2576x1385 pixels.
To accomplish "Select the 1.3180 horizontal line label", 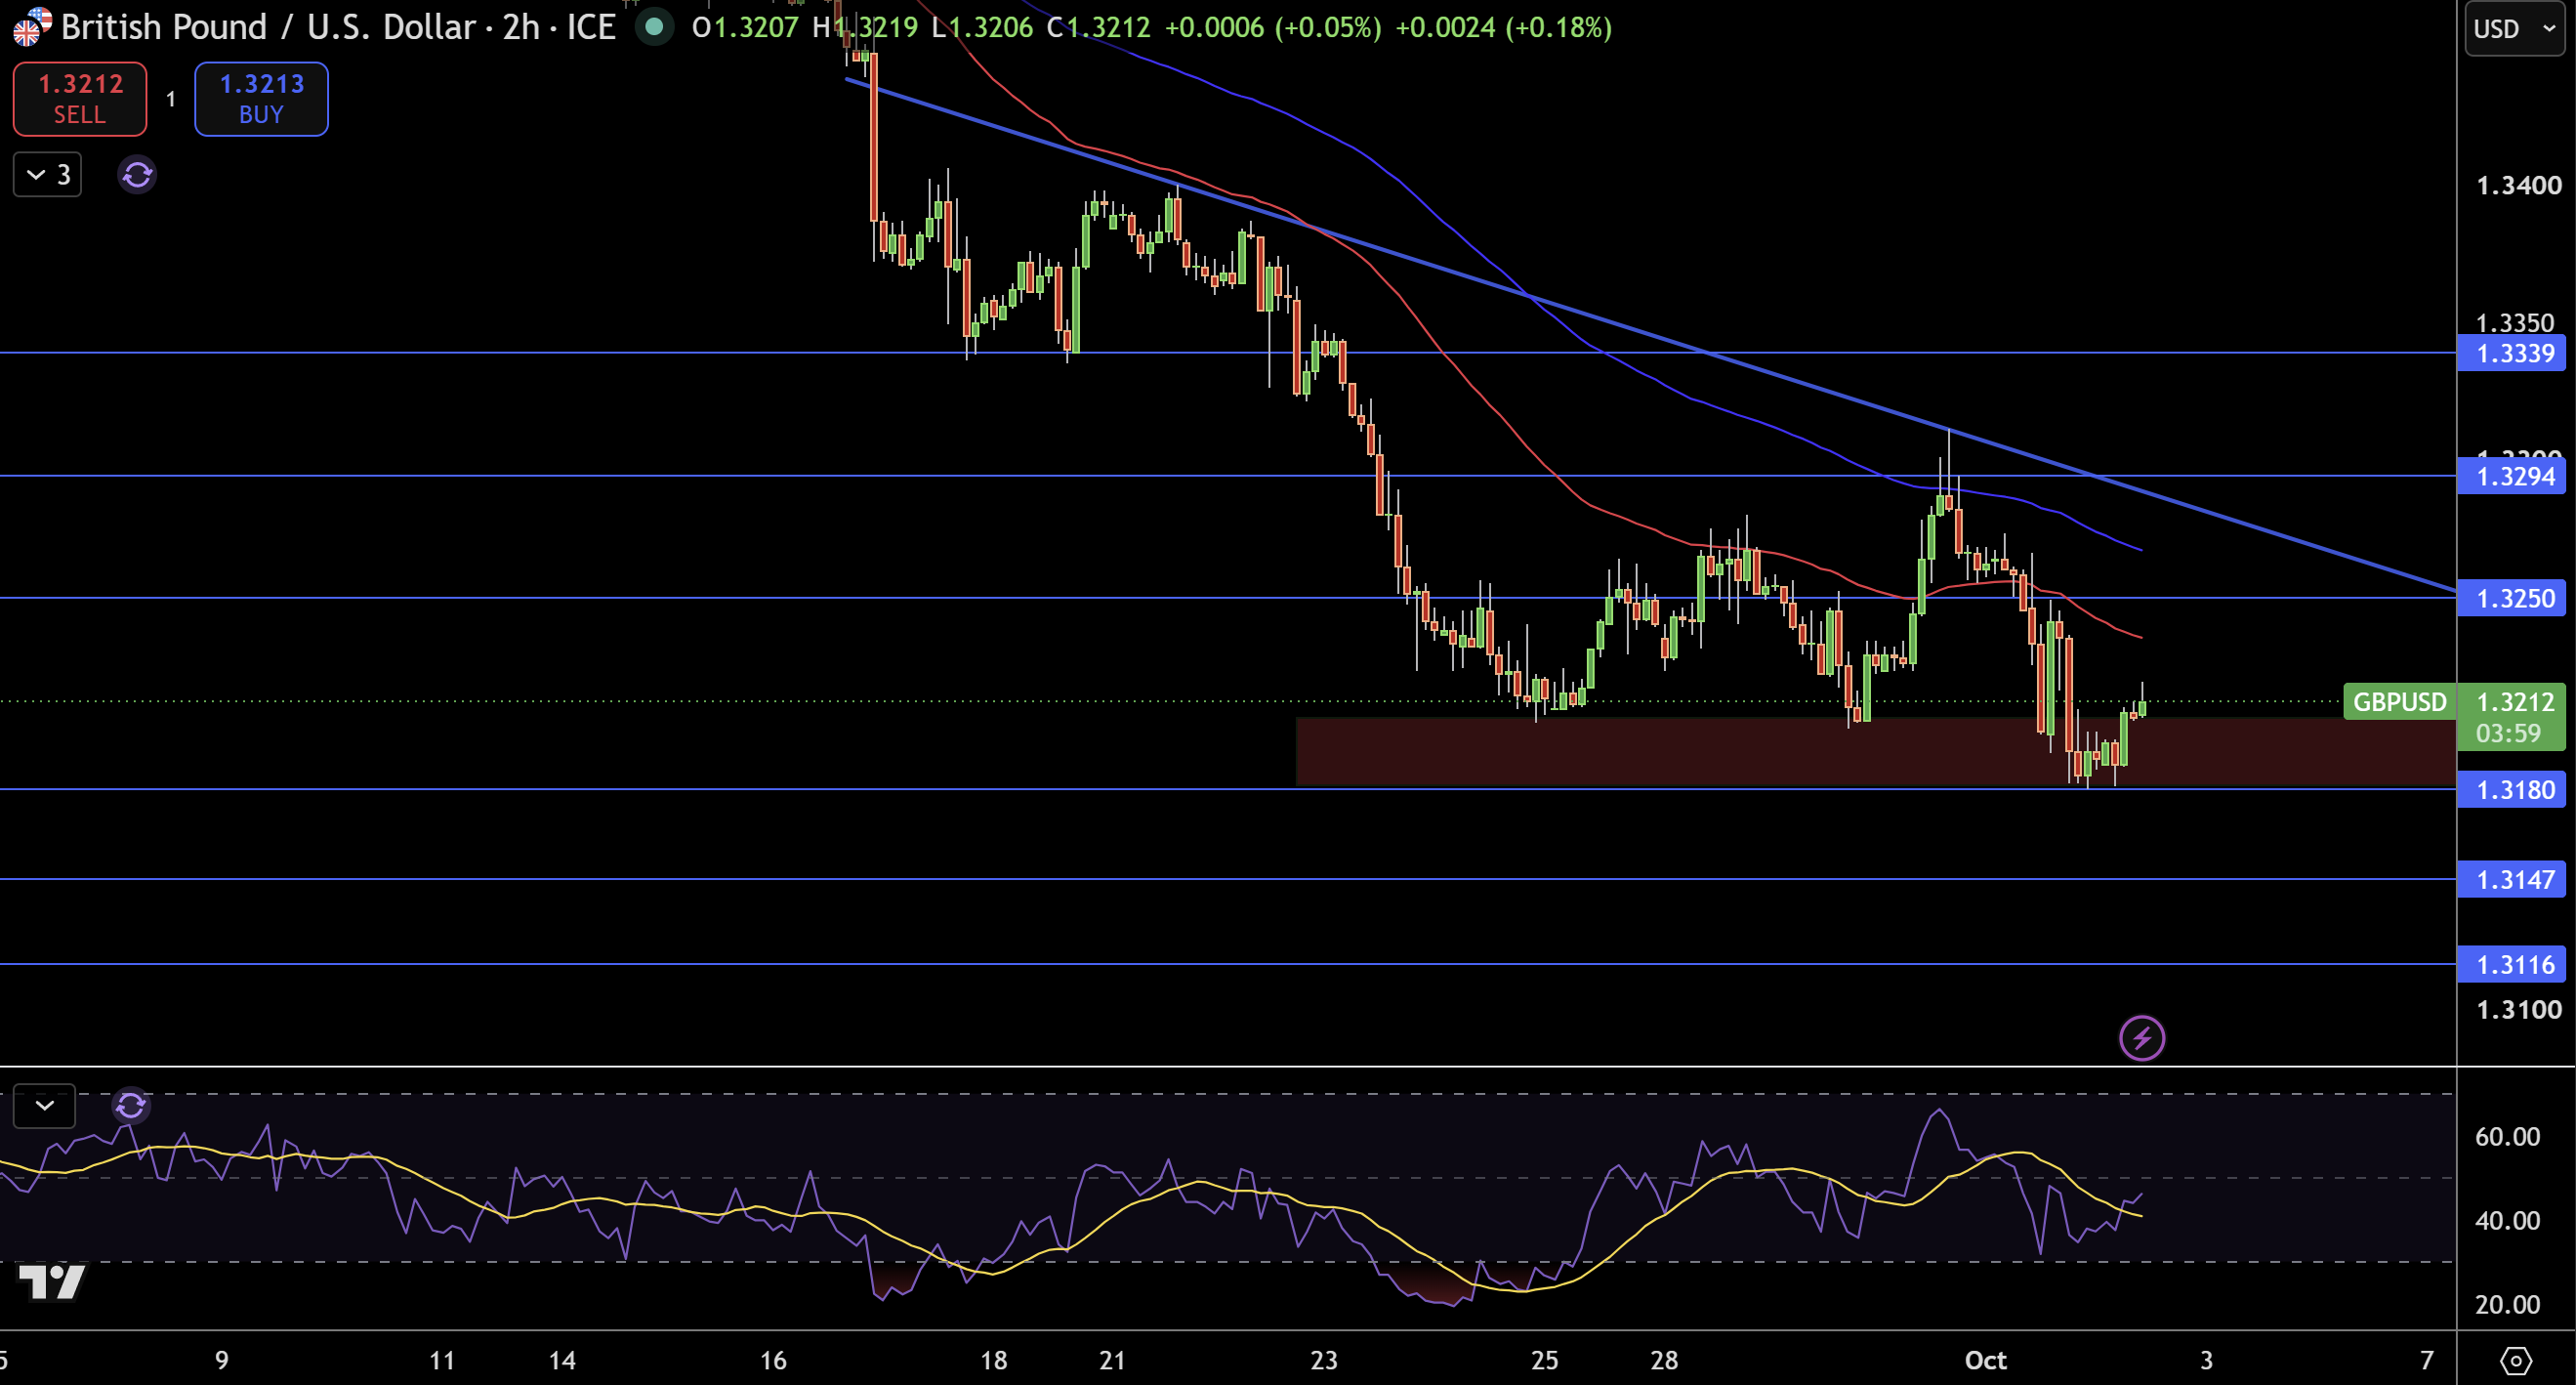I will point(2511,790).
